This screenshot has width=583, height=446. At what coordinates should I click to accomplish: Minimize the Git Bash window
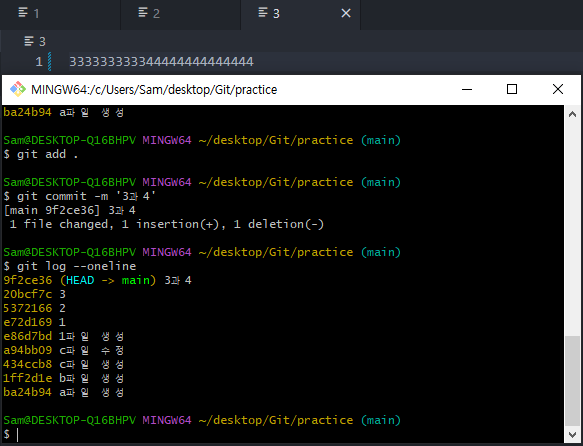click(x=467, y=89)
